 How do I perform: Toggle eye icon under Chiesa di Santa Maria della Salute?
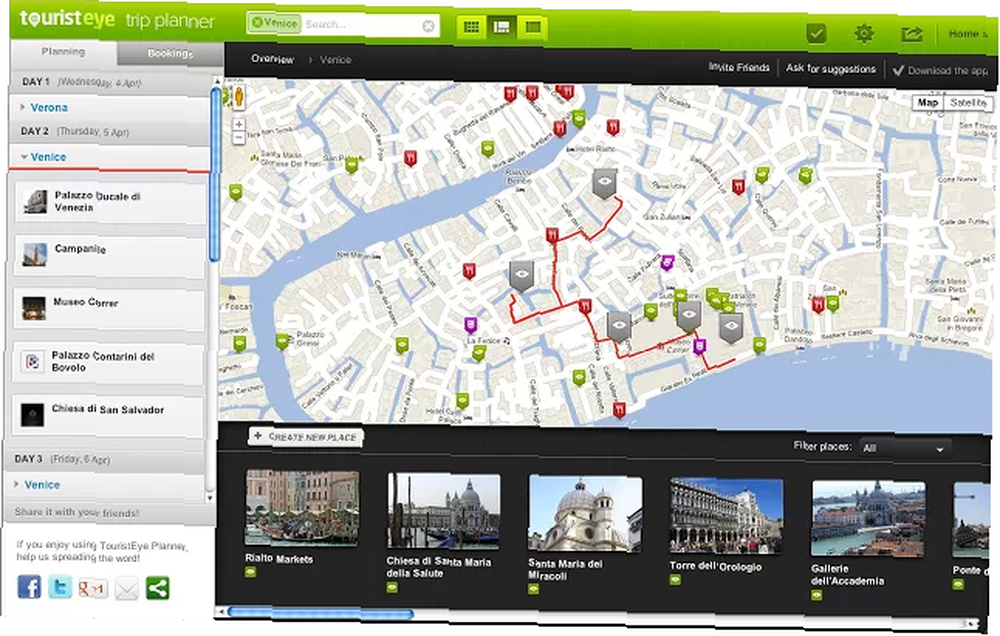(392, 587)
